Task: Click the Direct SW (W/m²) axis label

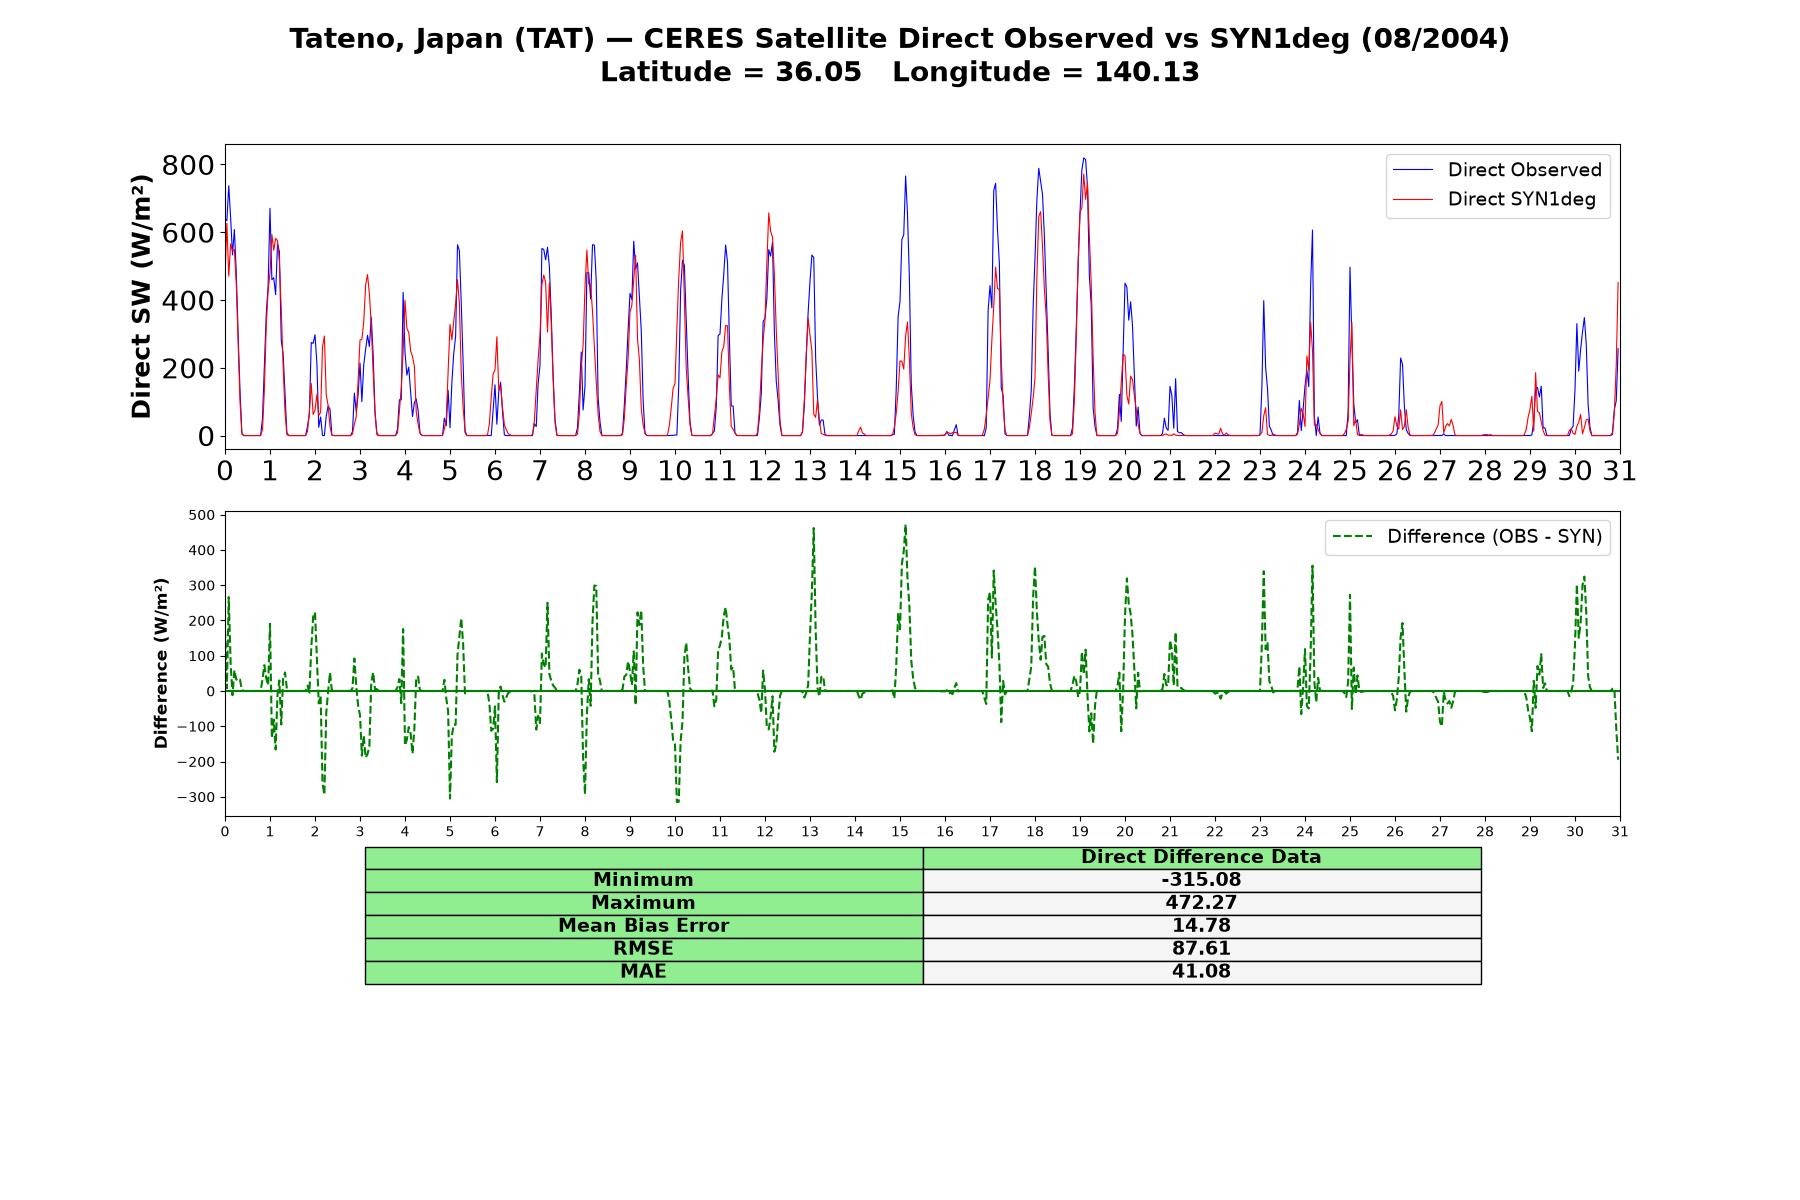Action: click(142, 296)
